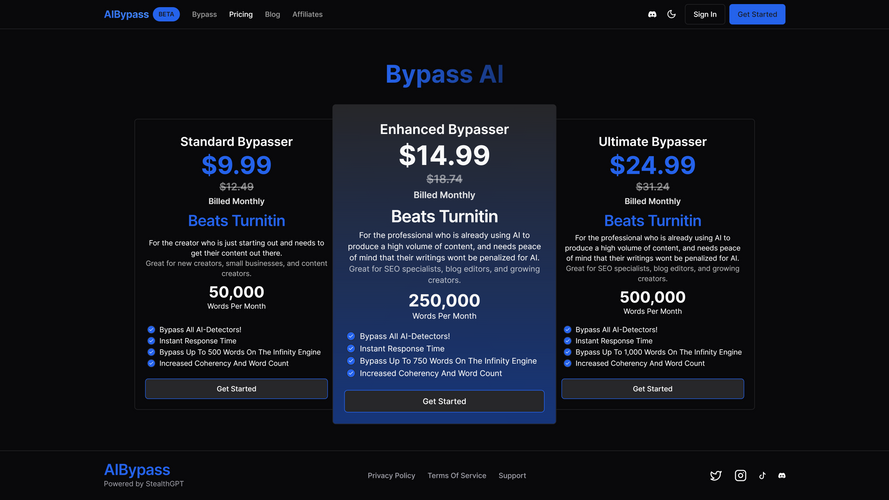889x500 pixels.
Task: Click the check icon beside Bypass Up To 750 Words
Action: tap(351, 361)
